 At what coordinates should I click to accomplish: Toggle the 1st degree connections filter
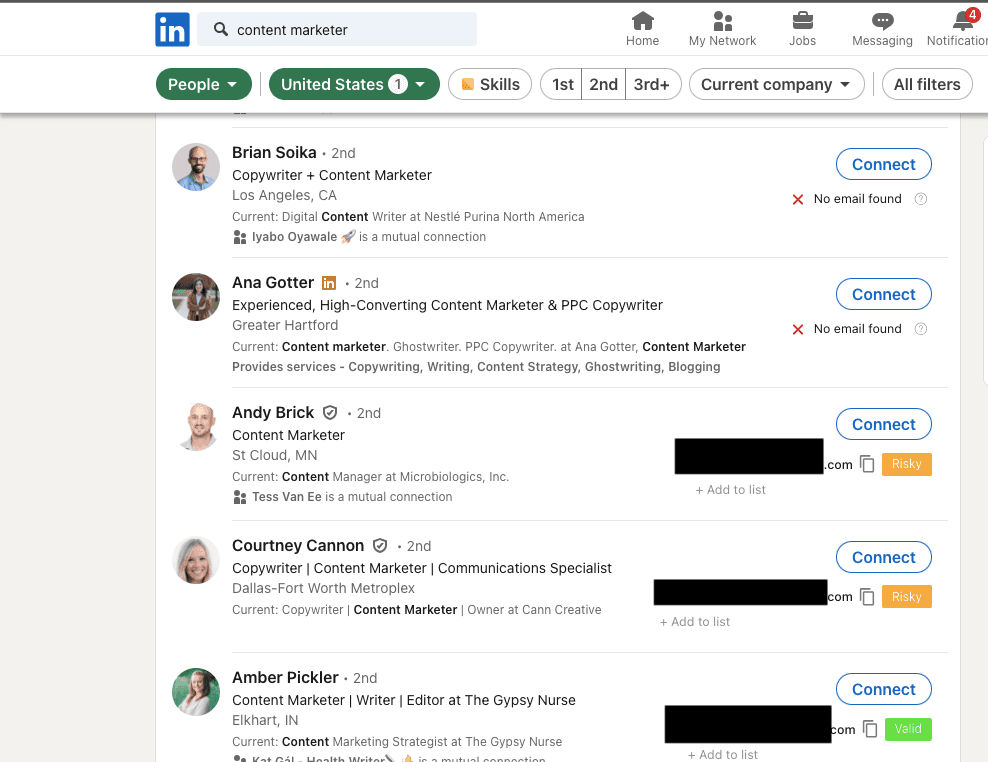(x=562, y=84)
